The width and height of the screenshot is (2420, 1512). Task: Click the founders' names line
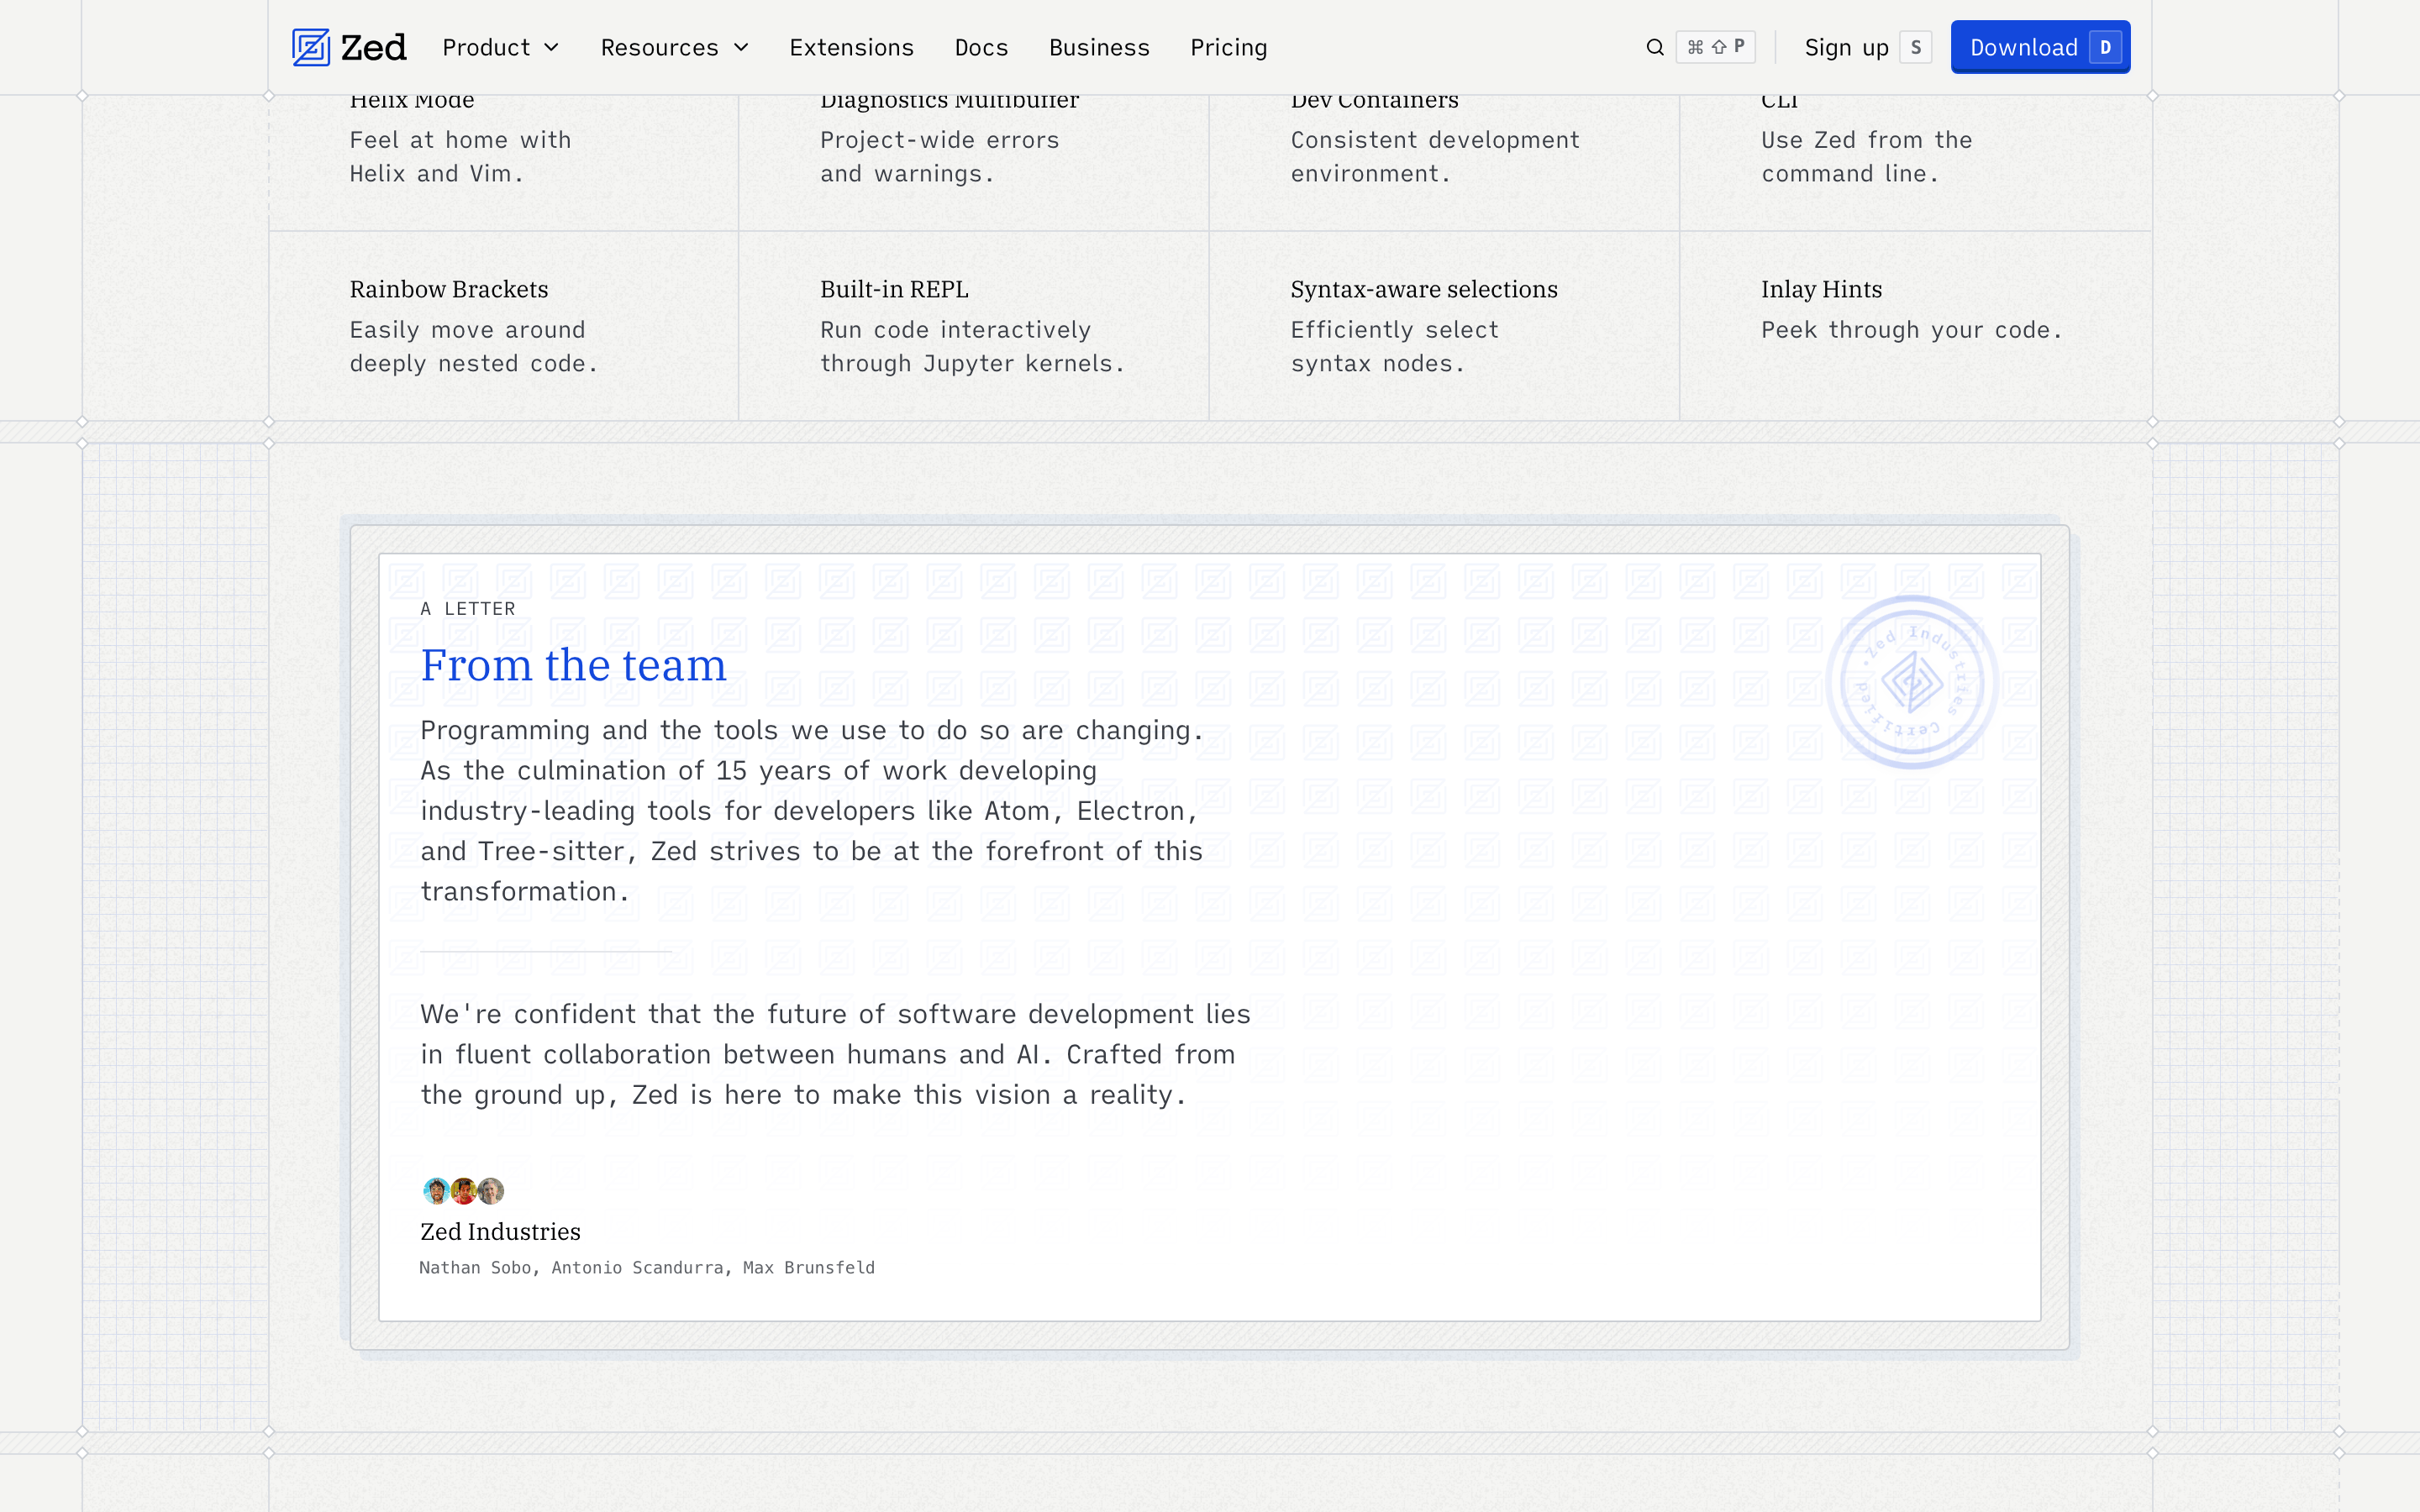[x=647, y=1267]
